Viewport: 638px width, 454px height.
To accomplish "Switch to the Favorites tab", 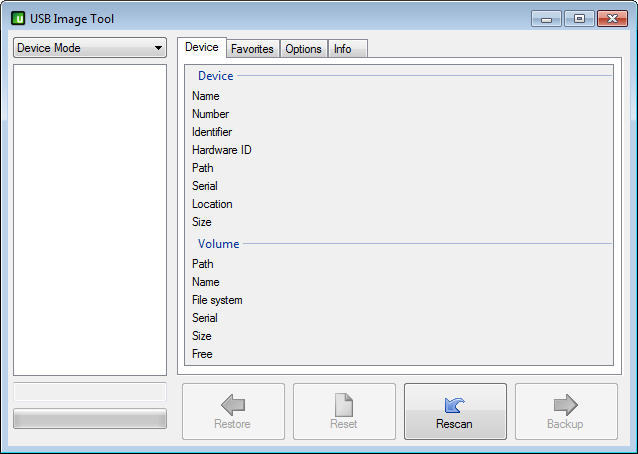I will (x=252, y=49).
